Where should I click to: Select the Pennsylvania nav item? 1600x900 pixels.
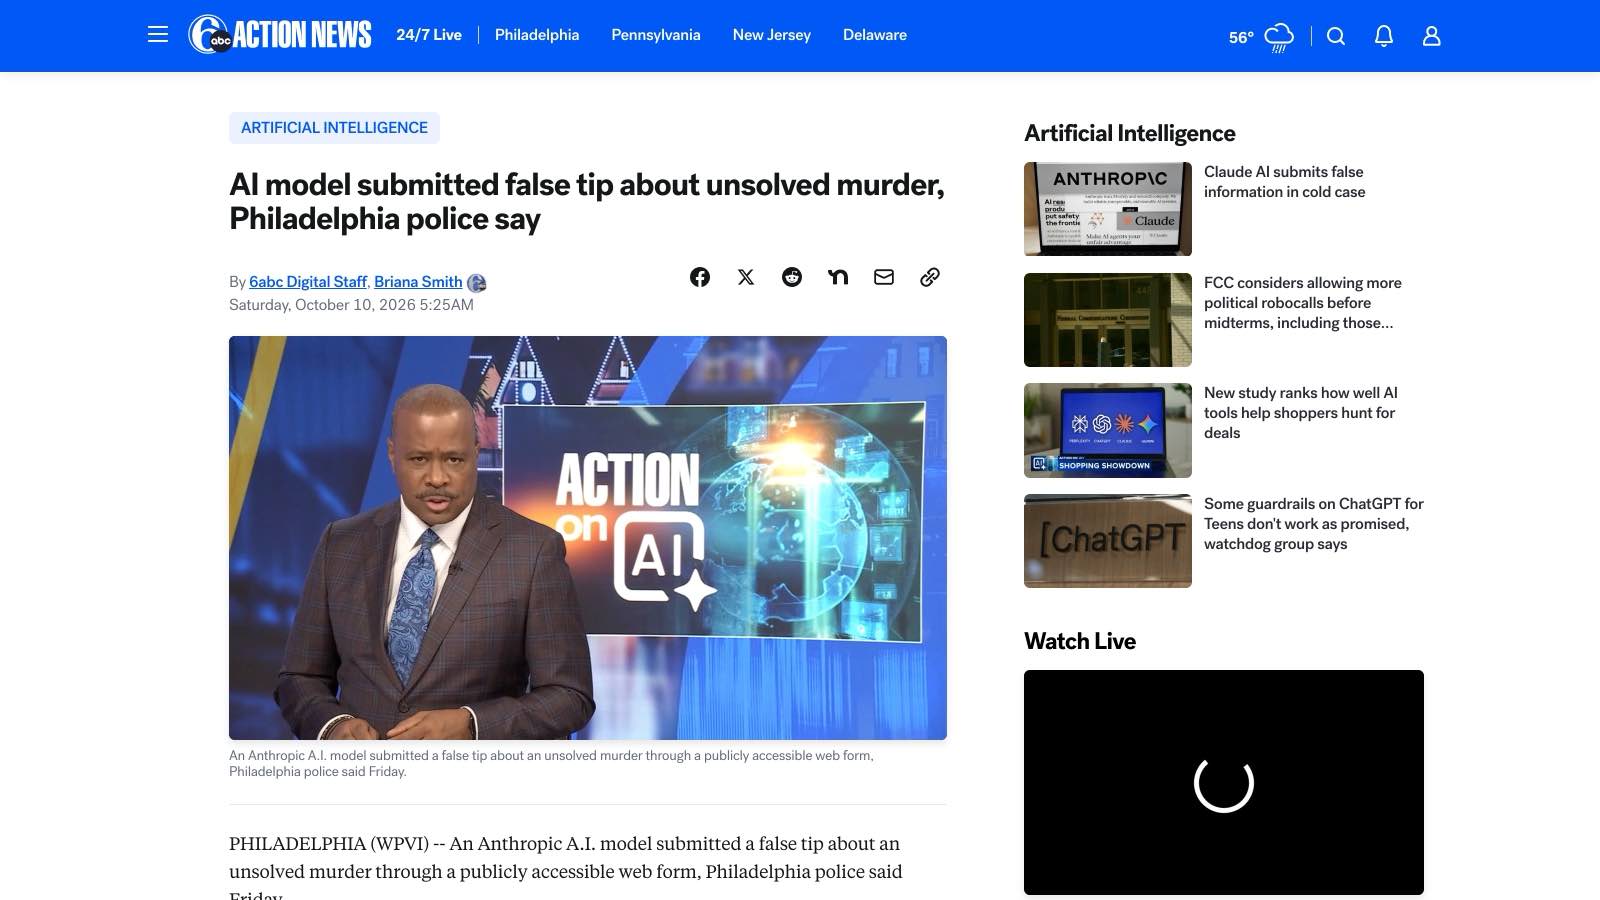click(x=656, y=35)
